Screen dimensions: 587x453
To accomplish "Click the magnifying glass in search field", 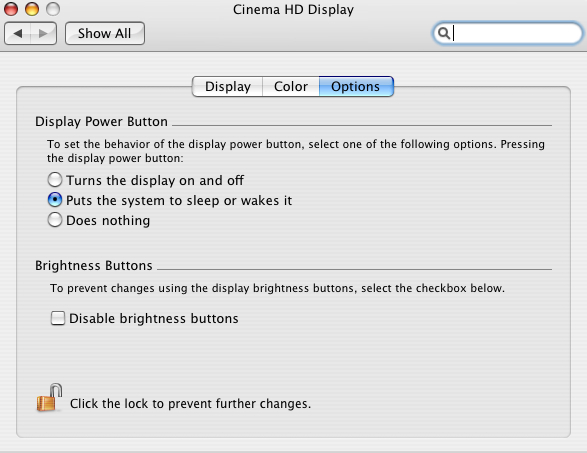I will (x=444, y=33).
